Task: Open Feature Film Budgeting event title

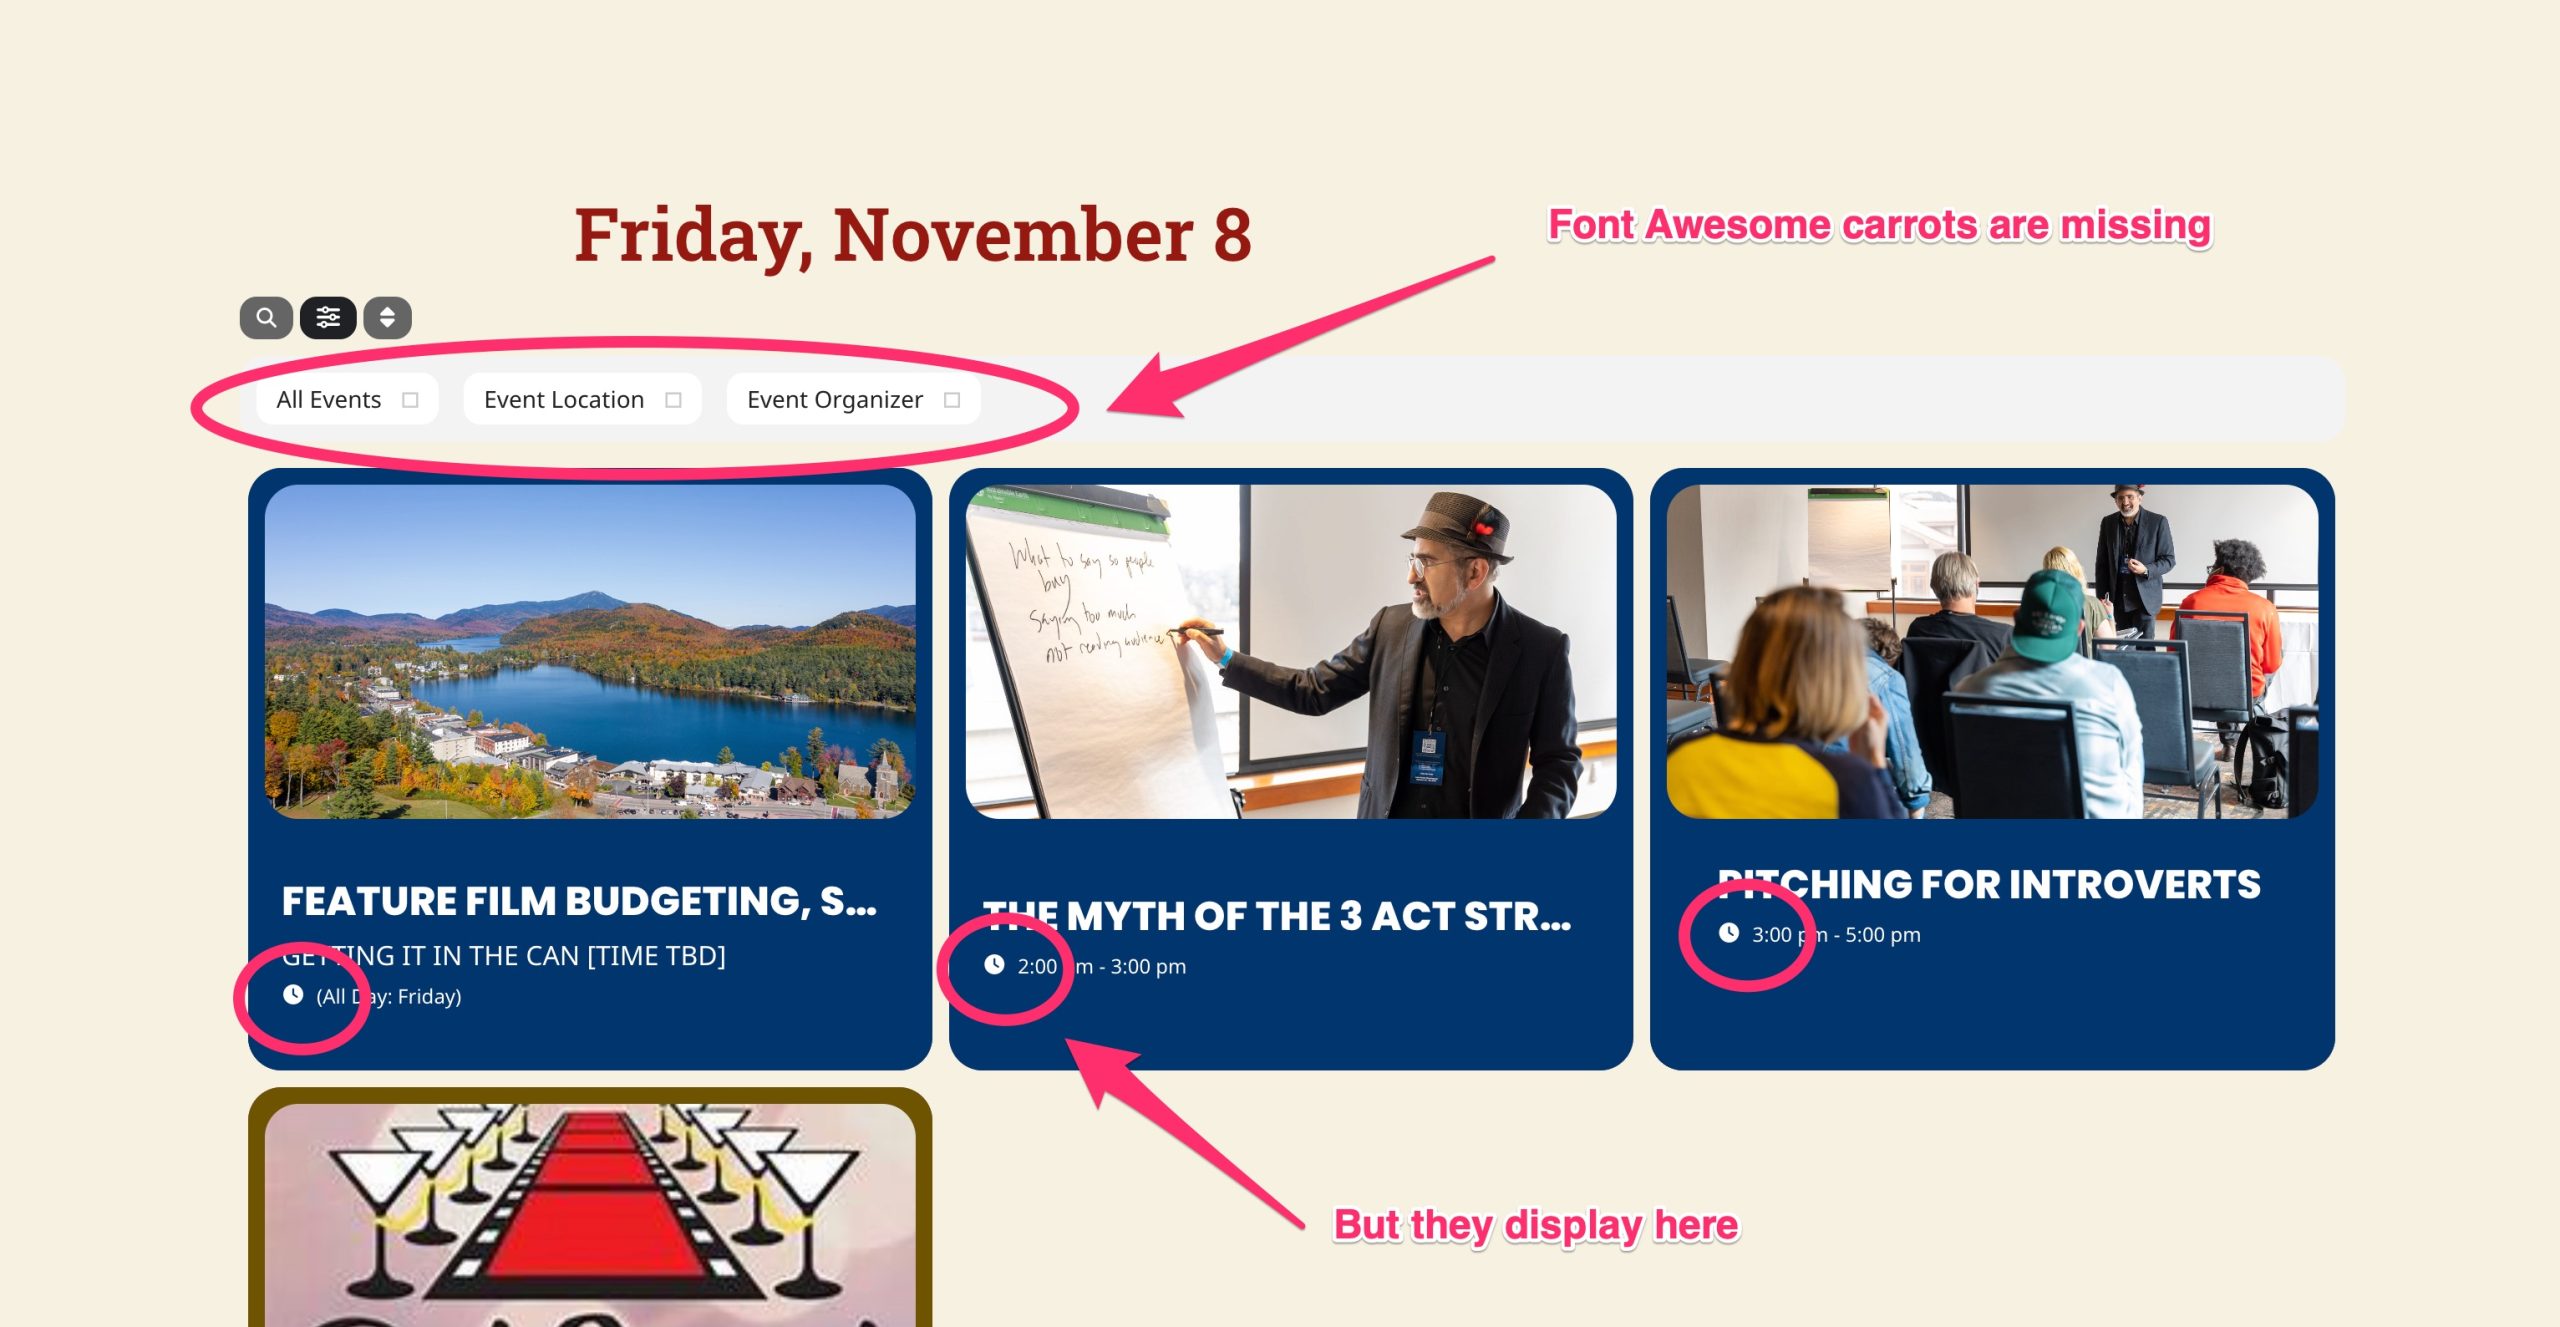Action: pyautogui.click(x=579, y=901)
